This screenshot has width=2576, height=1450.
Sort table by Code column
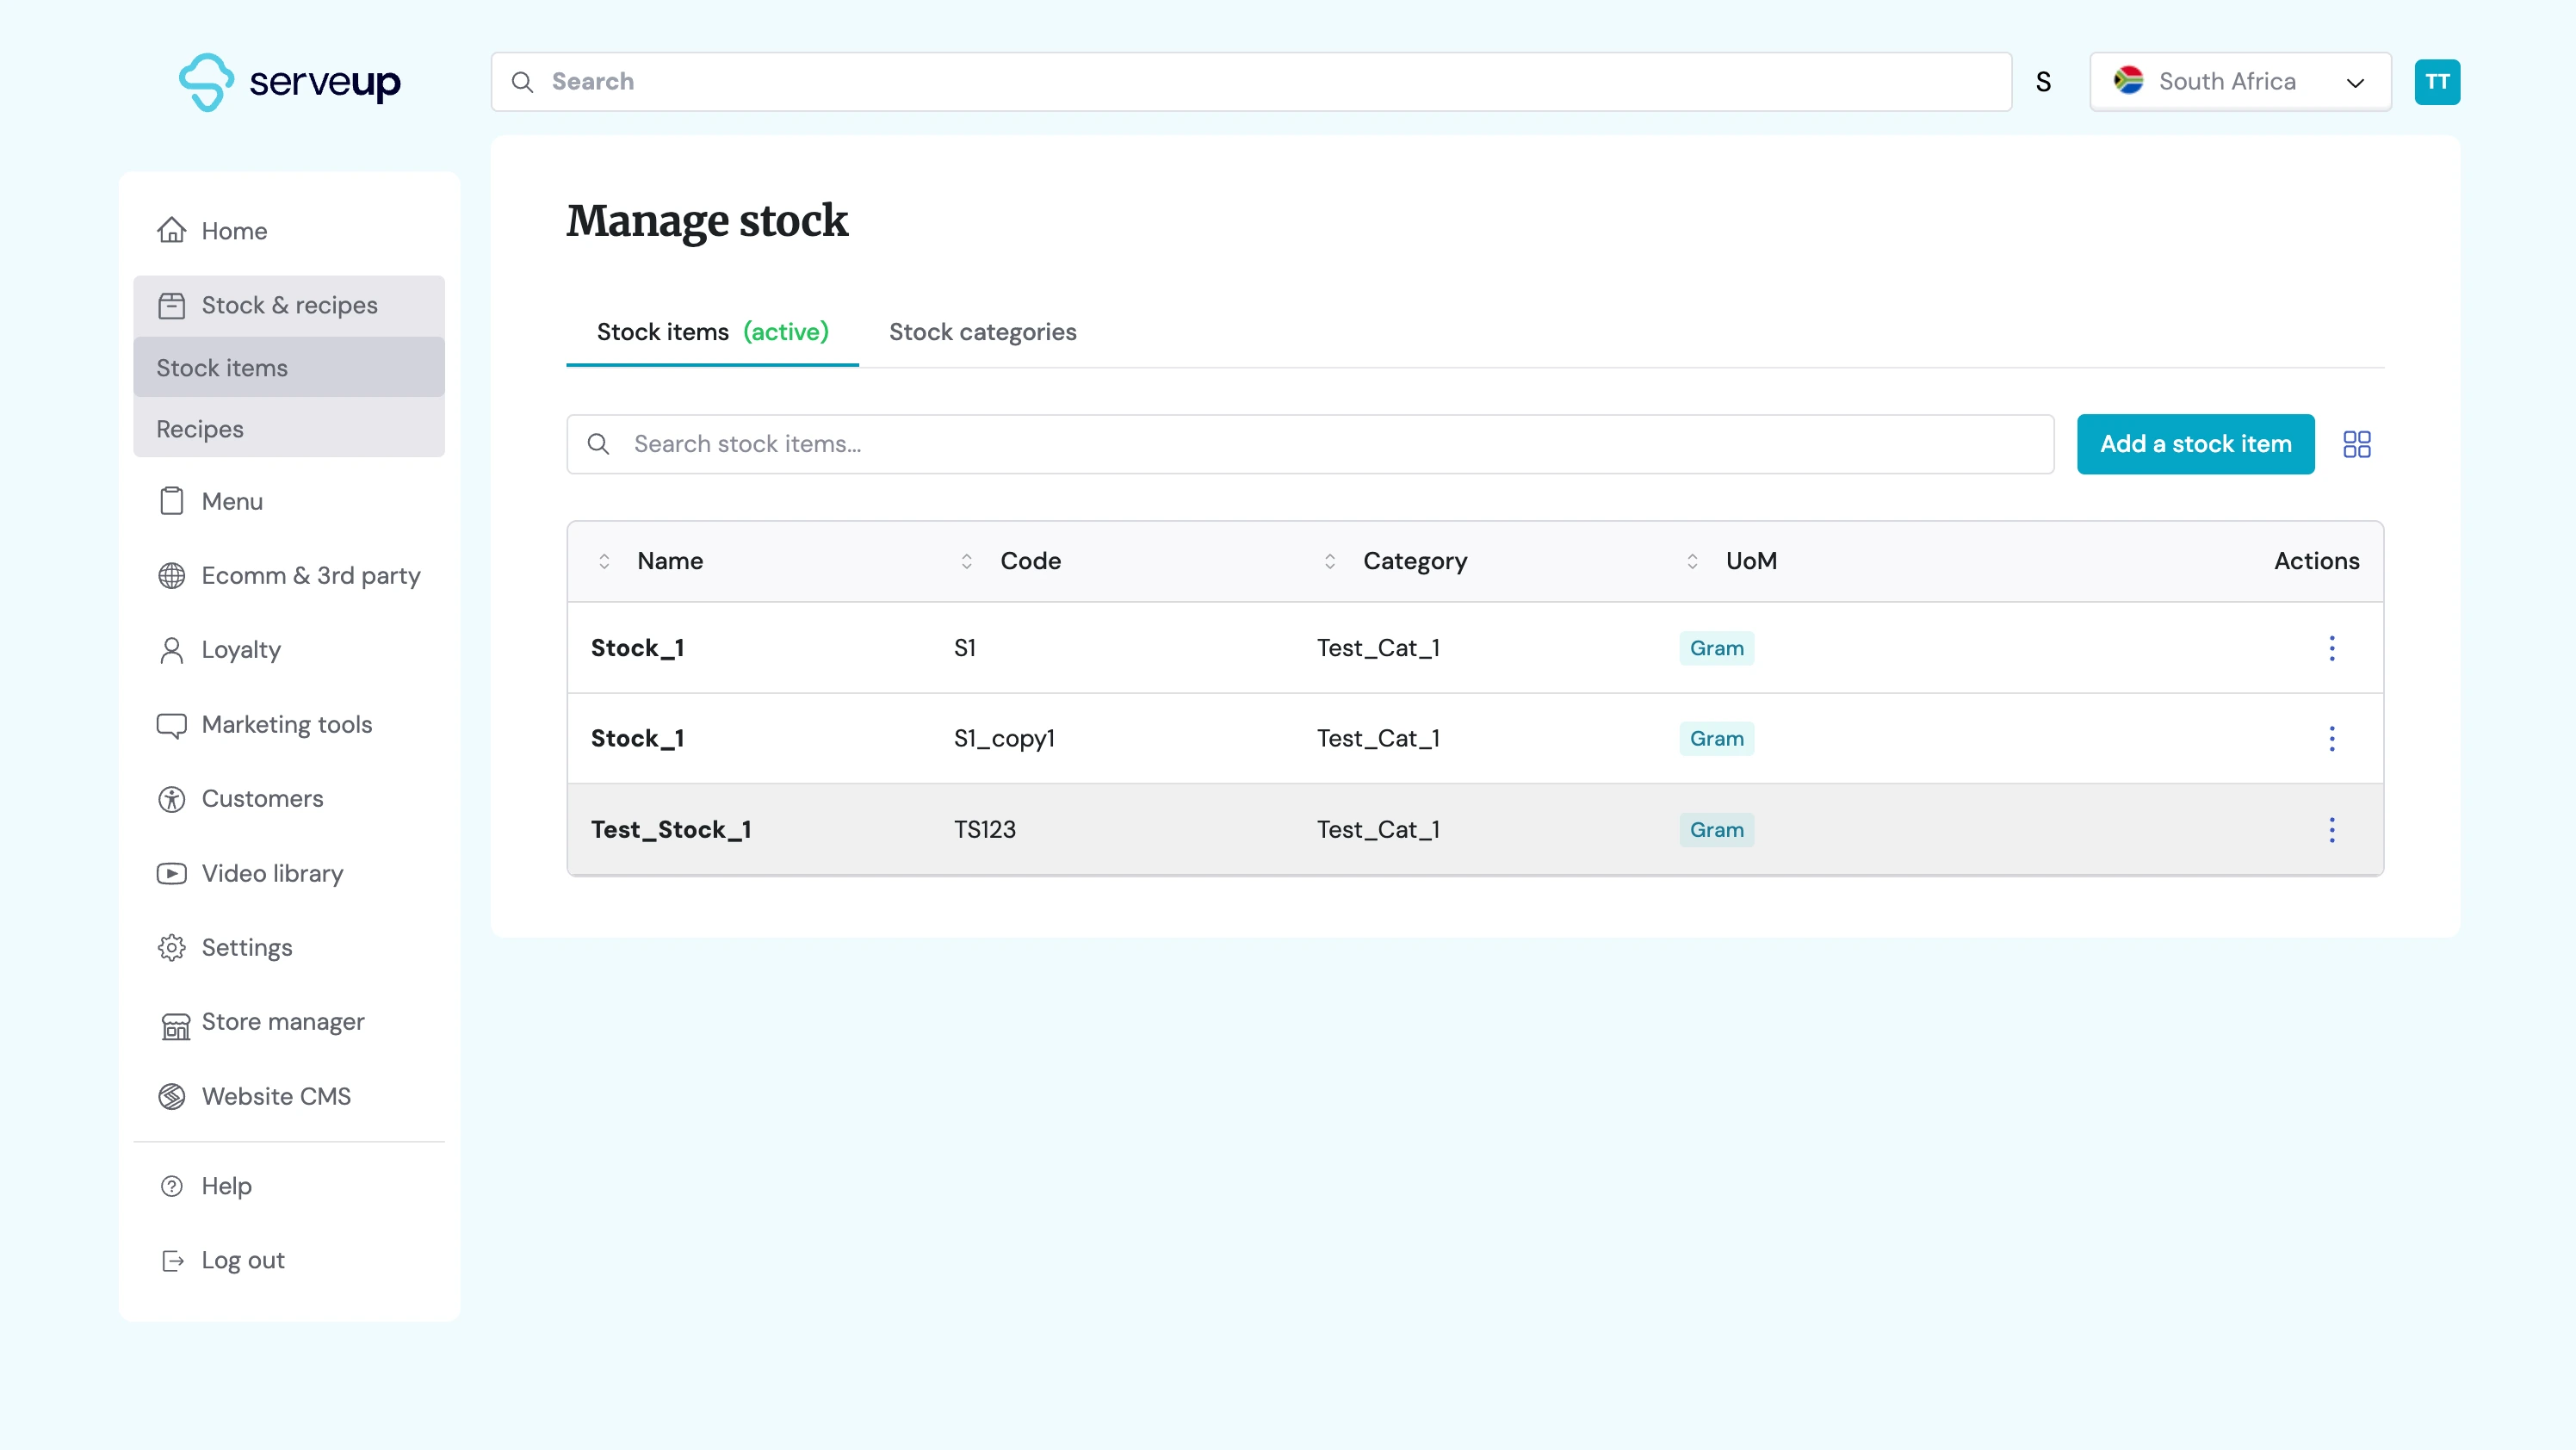[x=966, y=561]
